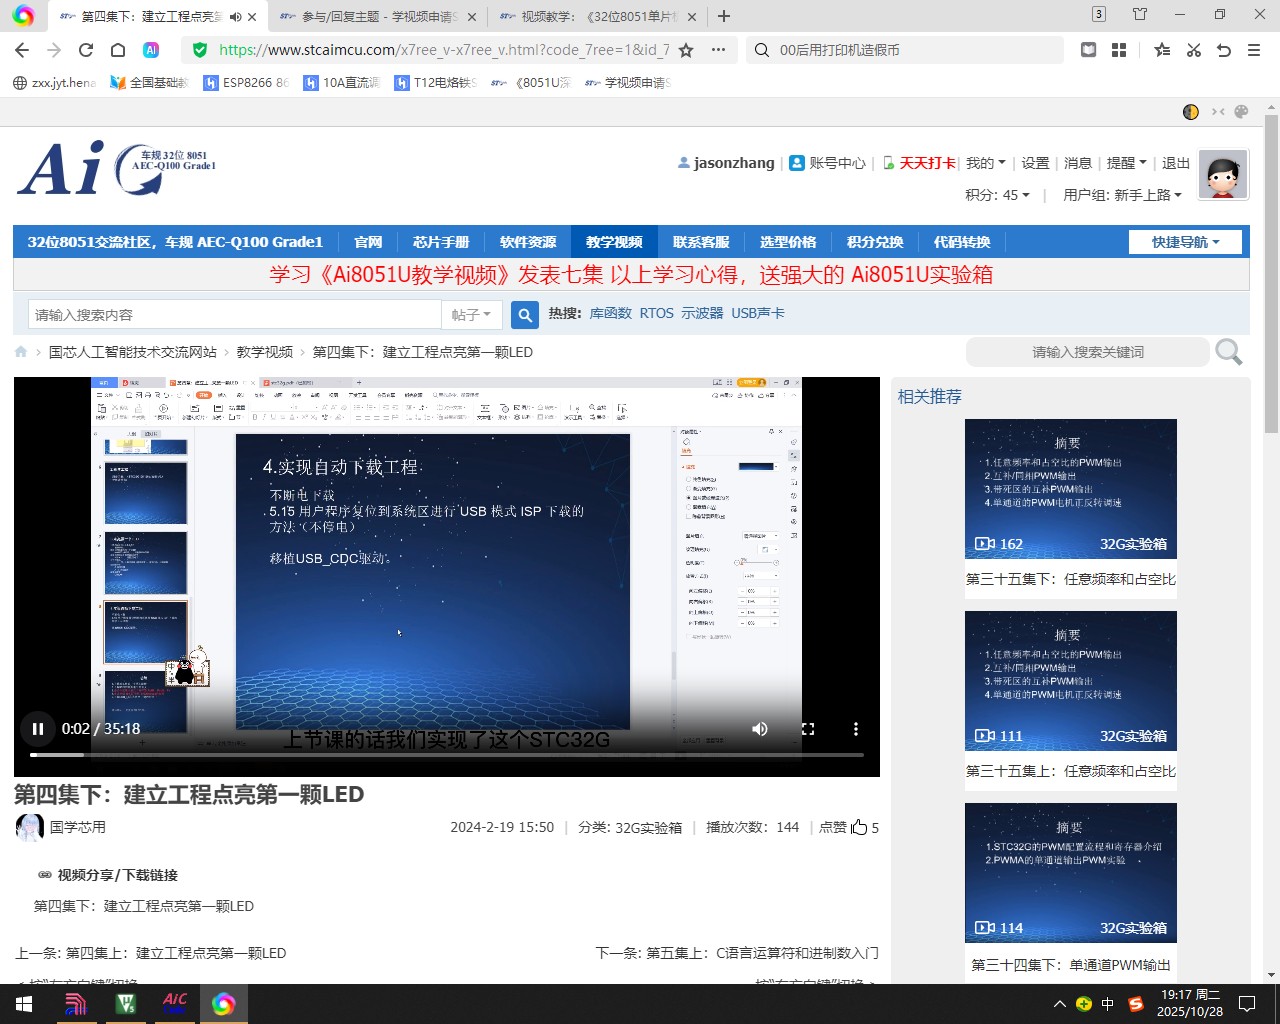Click the 退出 logout link

[1175, 162]
